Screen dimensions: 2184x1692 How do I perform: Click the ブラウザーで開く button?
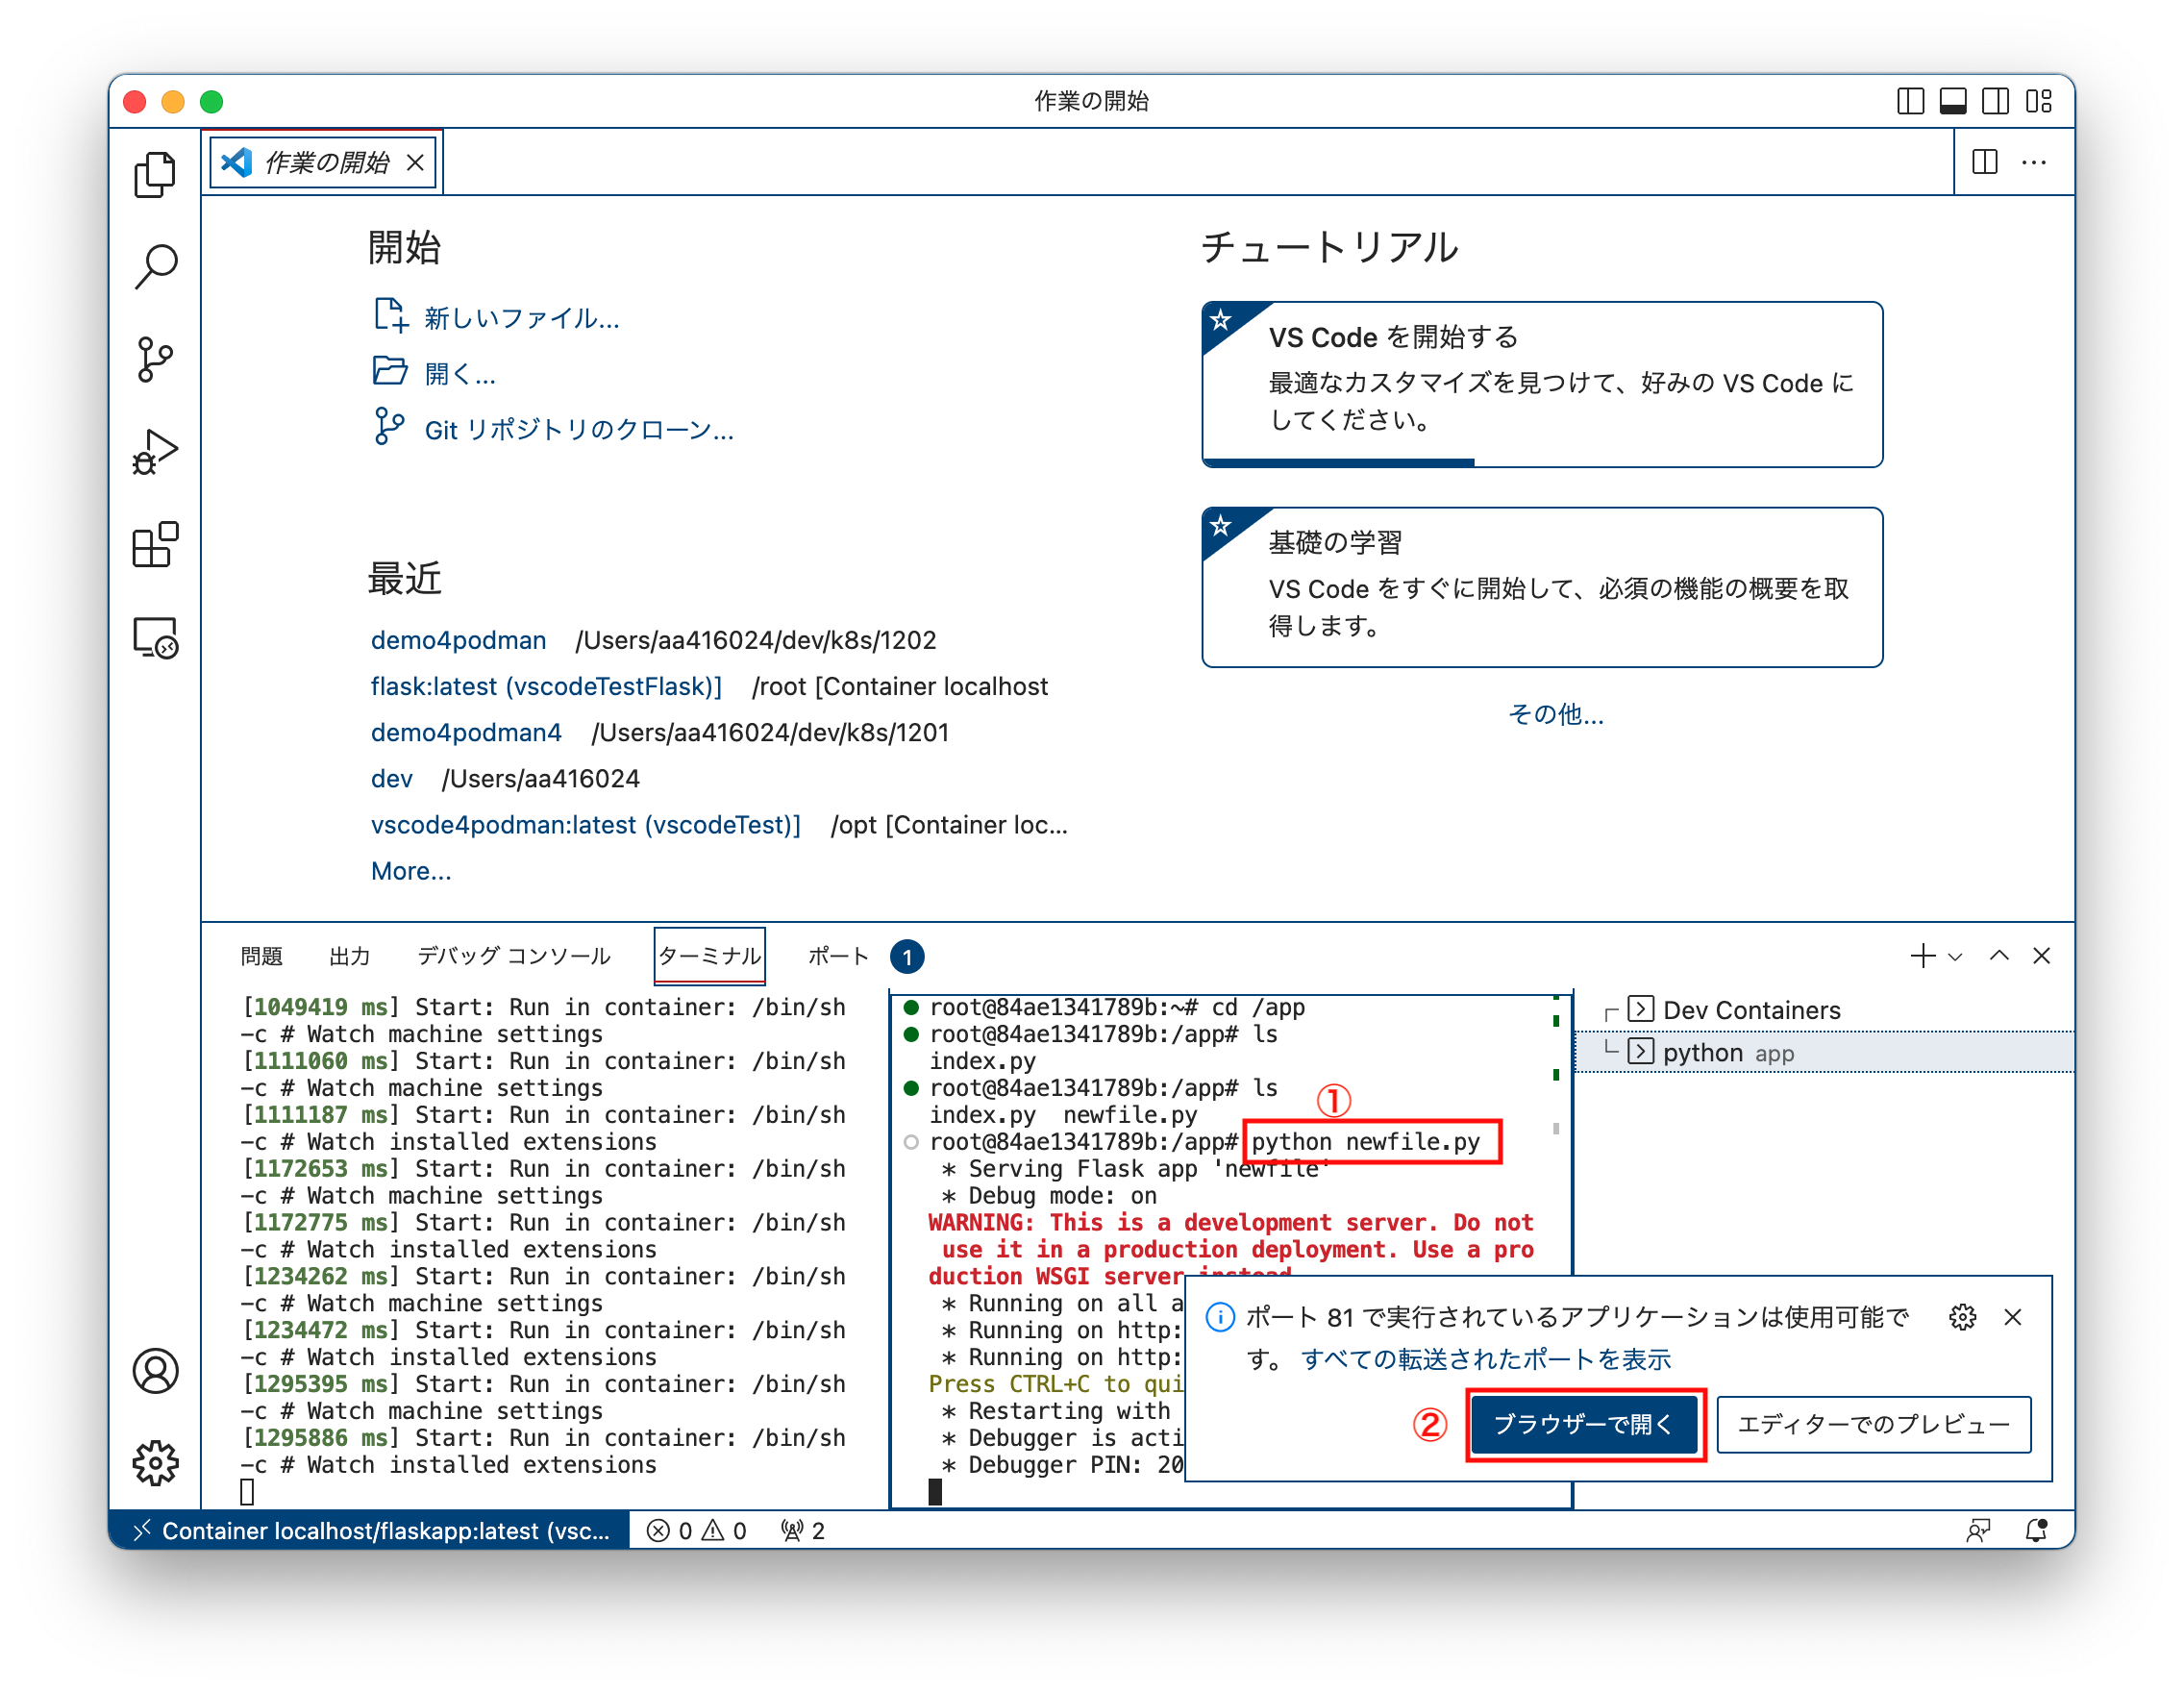tap(1585, 1425)
